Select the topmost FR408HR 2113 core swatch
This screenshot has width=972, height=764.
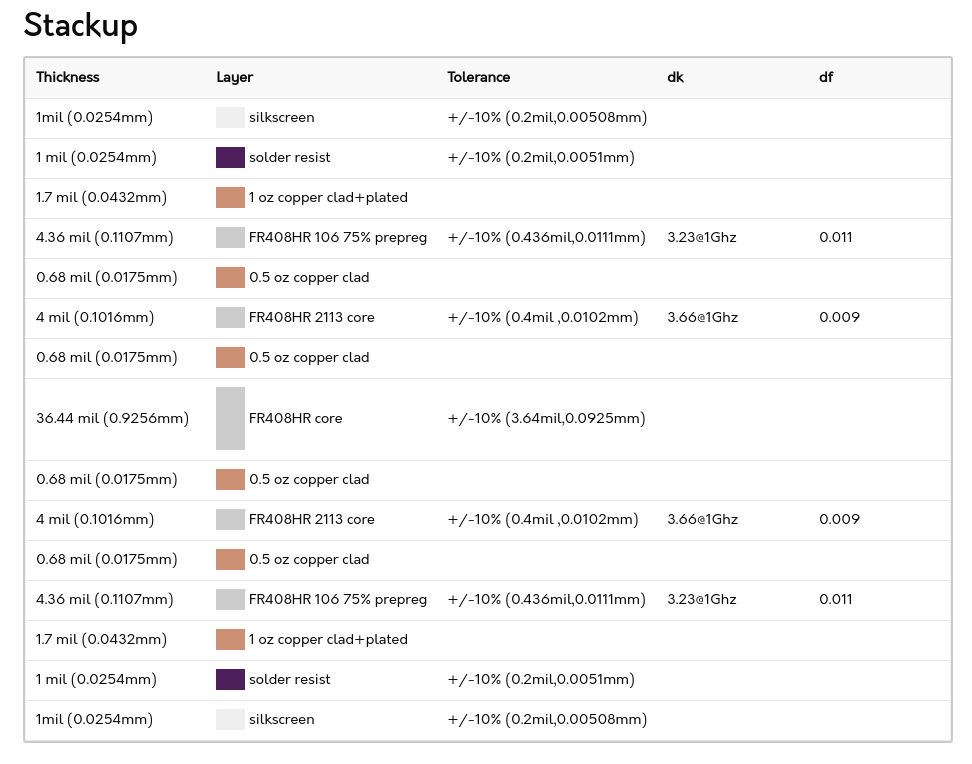click(230, 317)
